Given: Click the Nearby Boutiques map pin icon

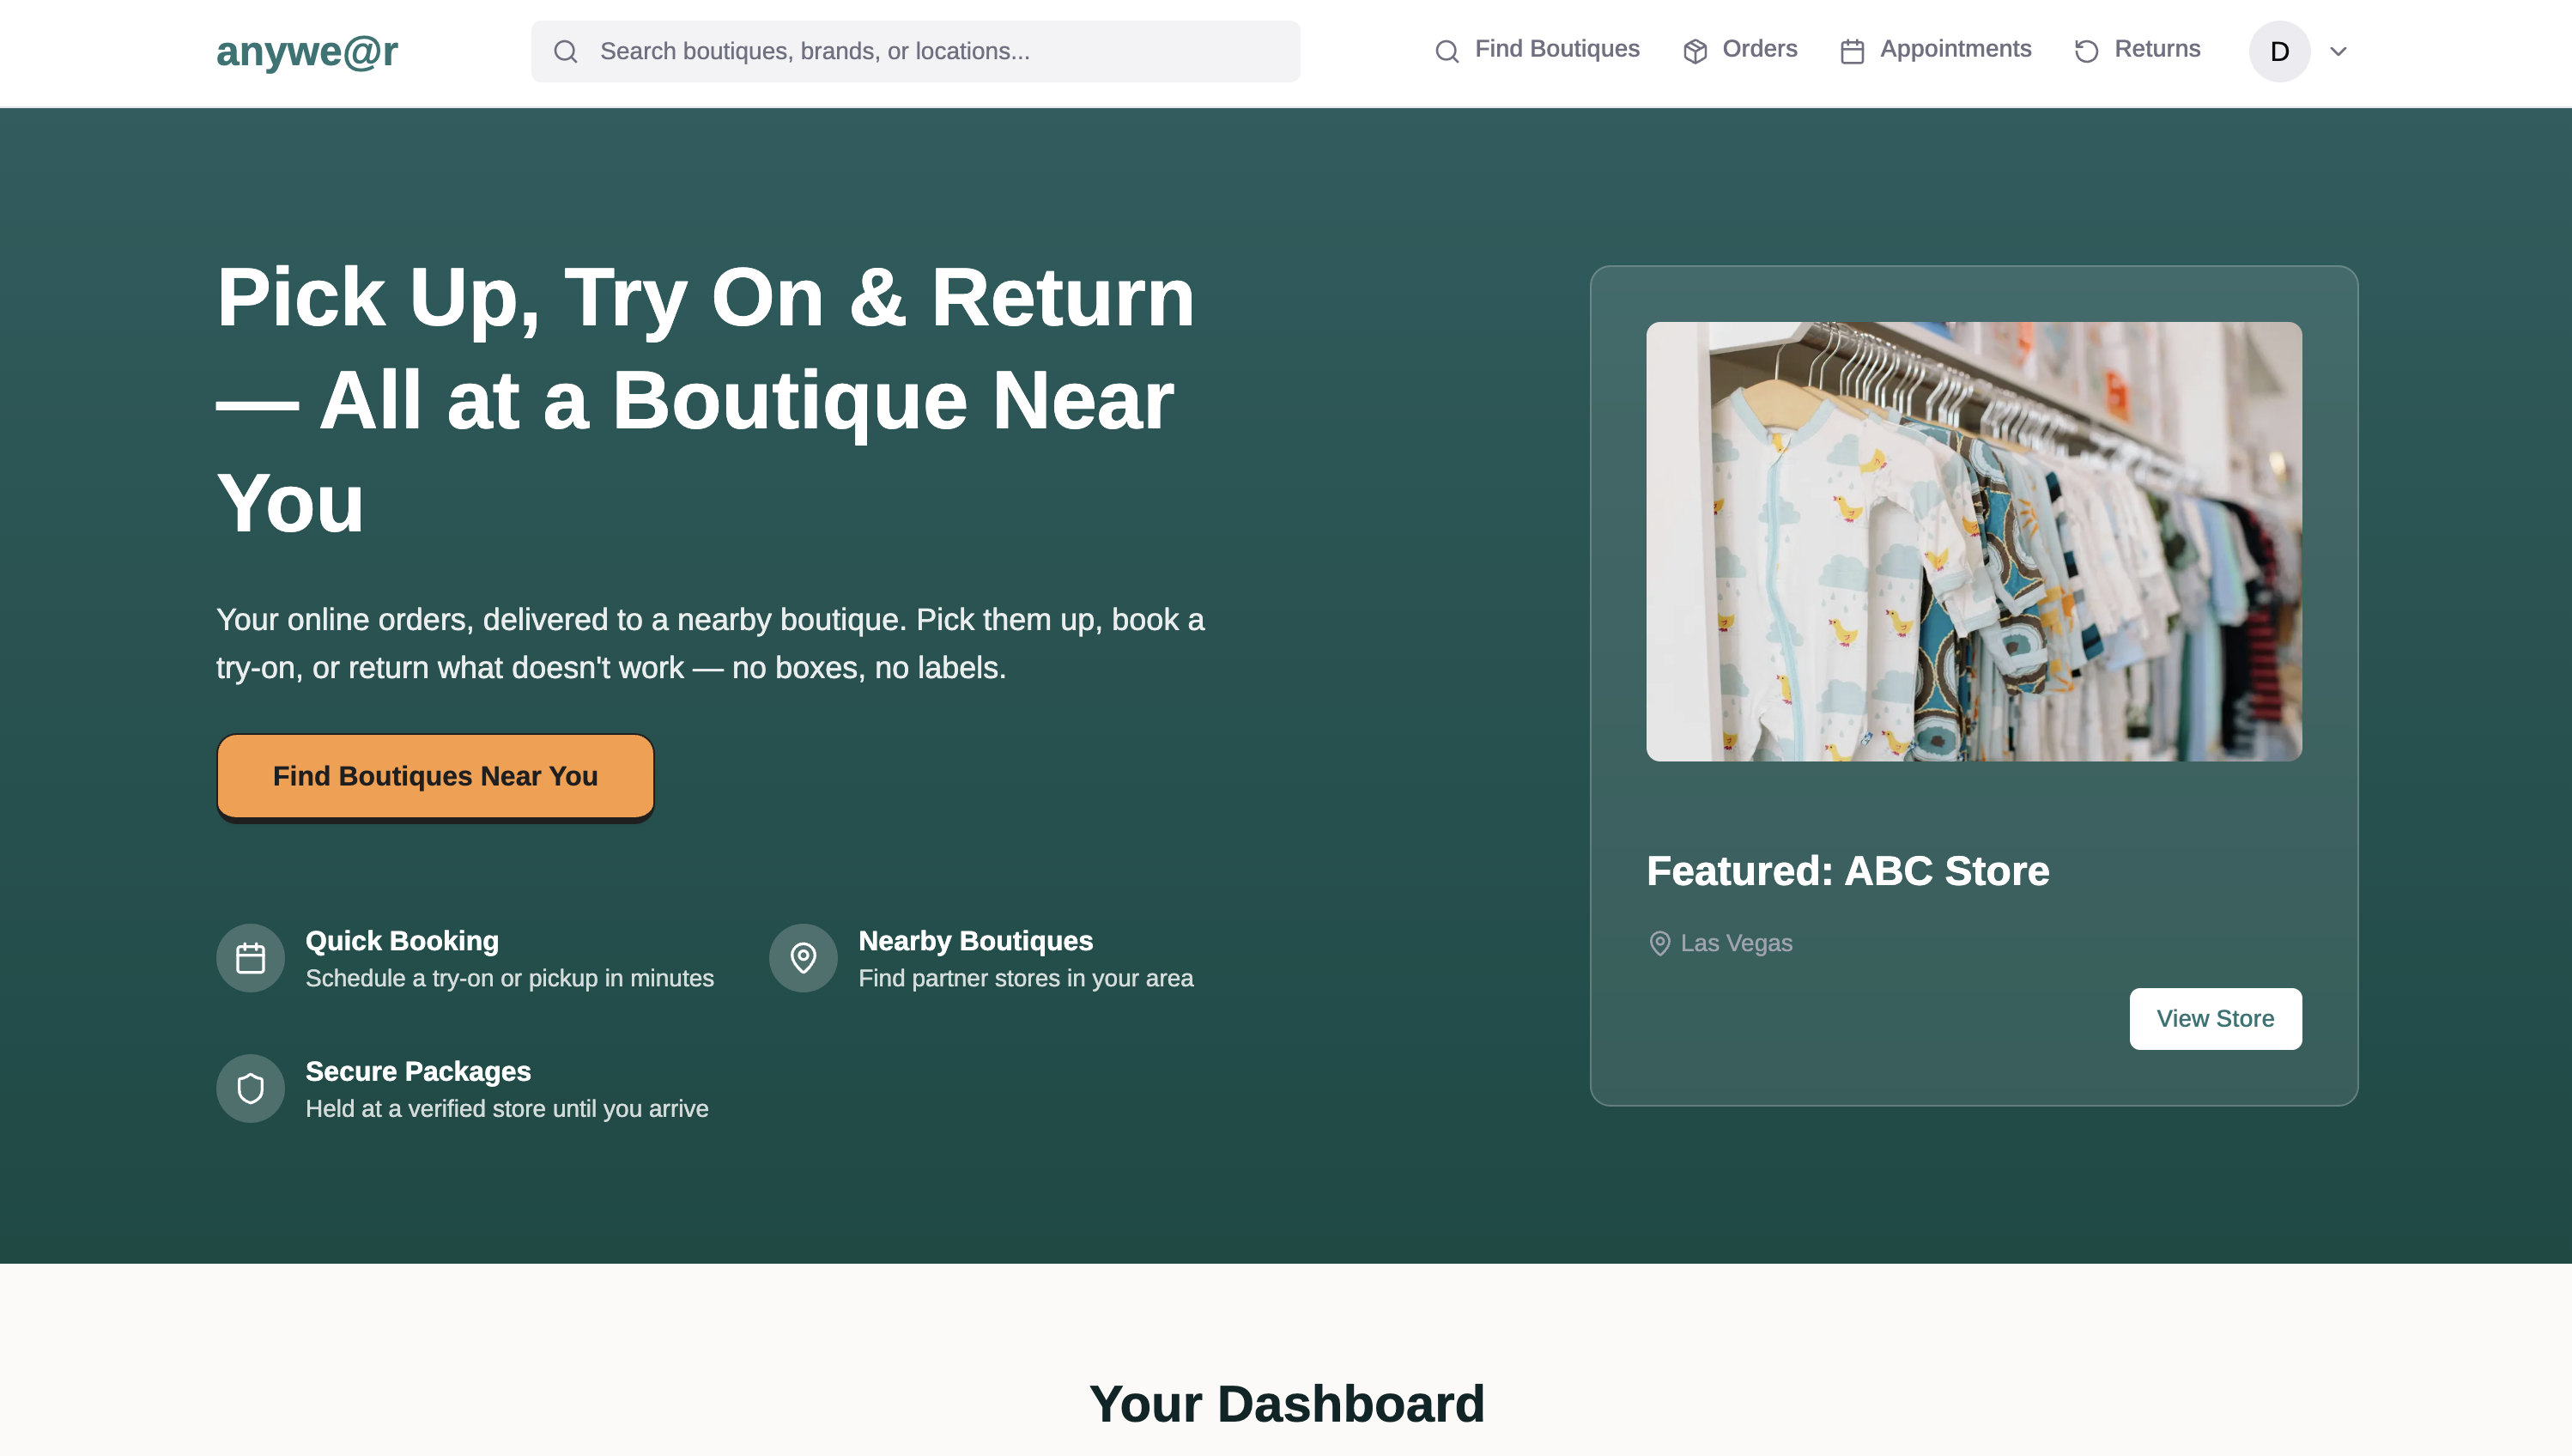Looking at the screenshot, I should point(803,958).
